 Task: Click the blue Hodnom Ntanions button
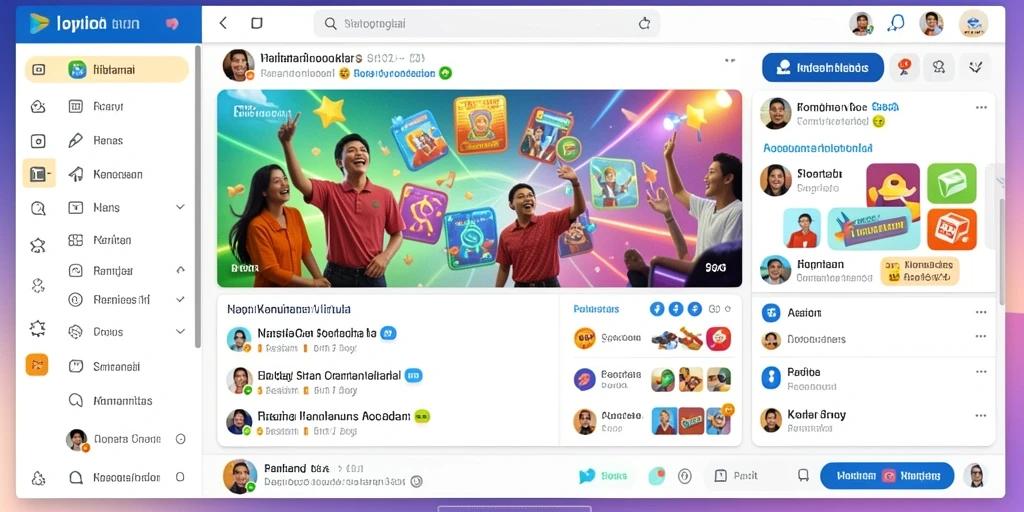(x=887, y=476)
